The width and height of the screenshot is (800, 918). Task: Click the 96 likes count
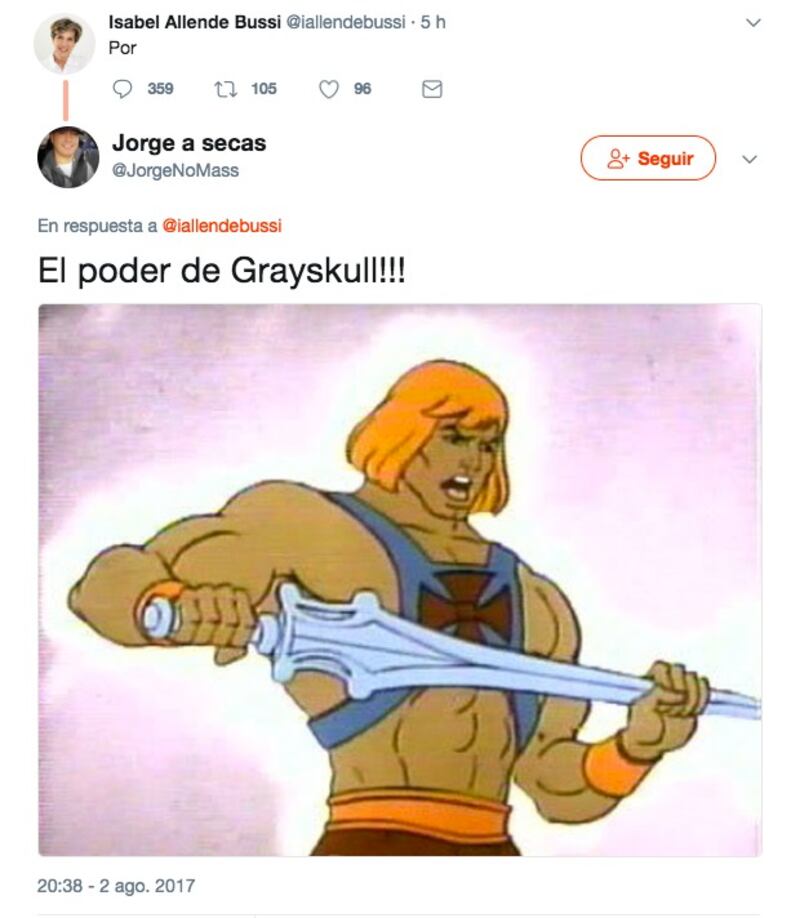[363, 89]
